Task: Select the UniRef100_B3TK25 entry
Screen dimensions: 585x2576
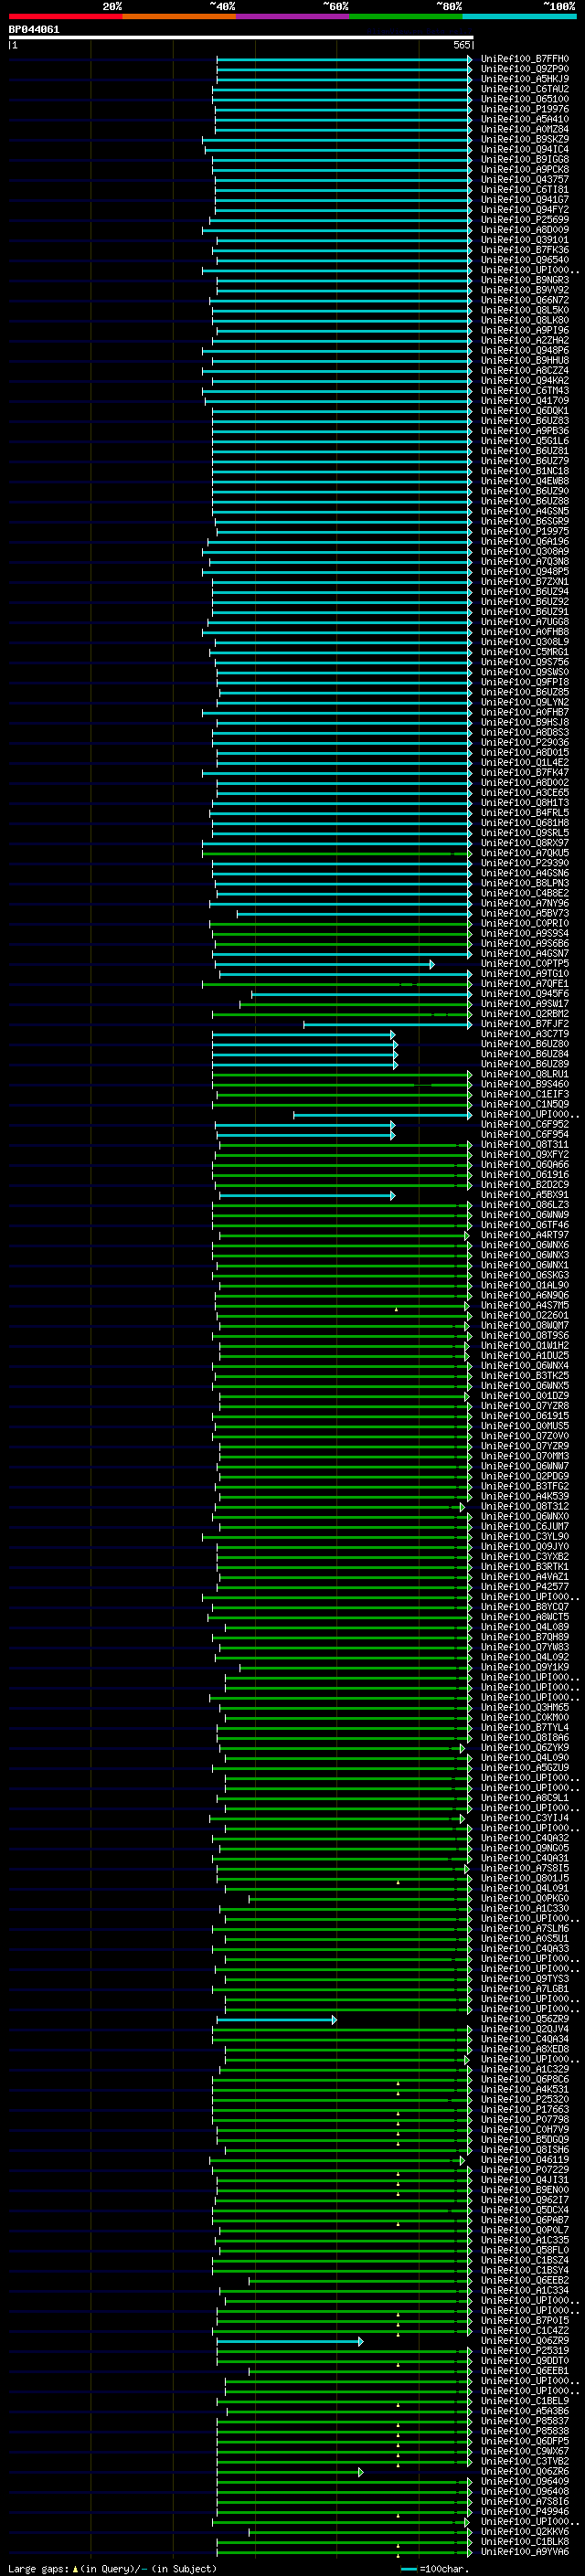Action: pyautogui.click(x=524, y=1376)
